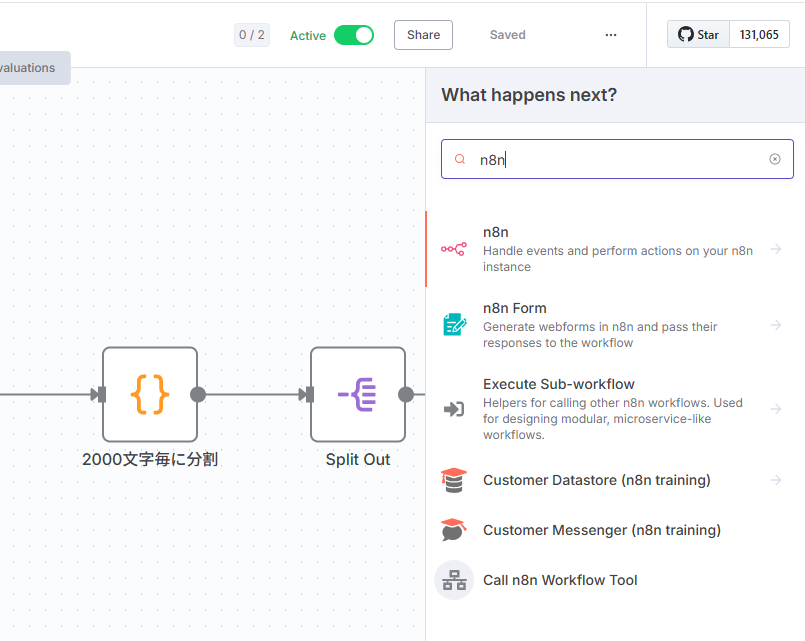Select the n8n node icon
Screen dimensions: 805x641
click(x=454, y=249)
